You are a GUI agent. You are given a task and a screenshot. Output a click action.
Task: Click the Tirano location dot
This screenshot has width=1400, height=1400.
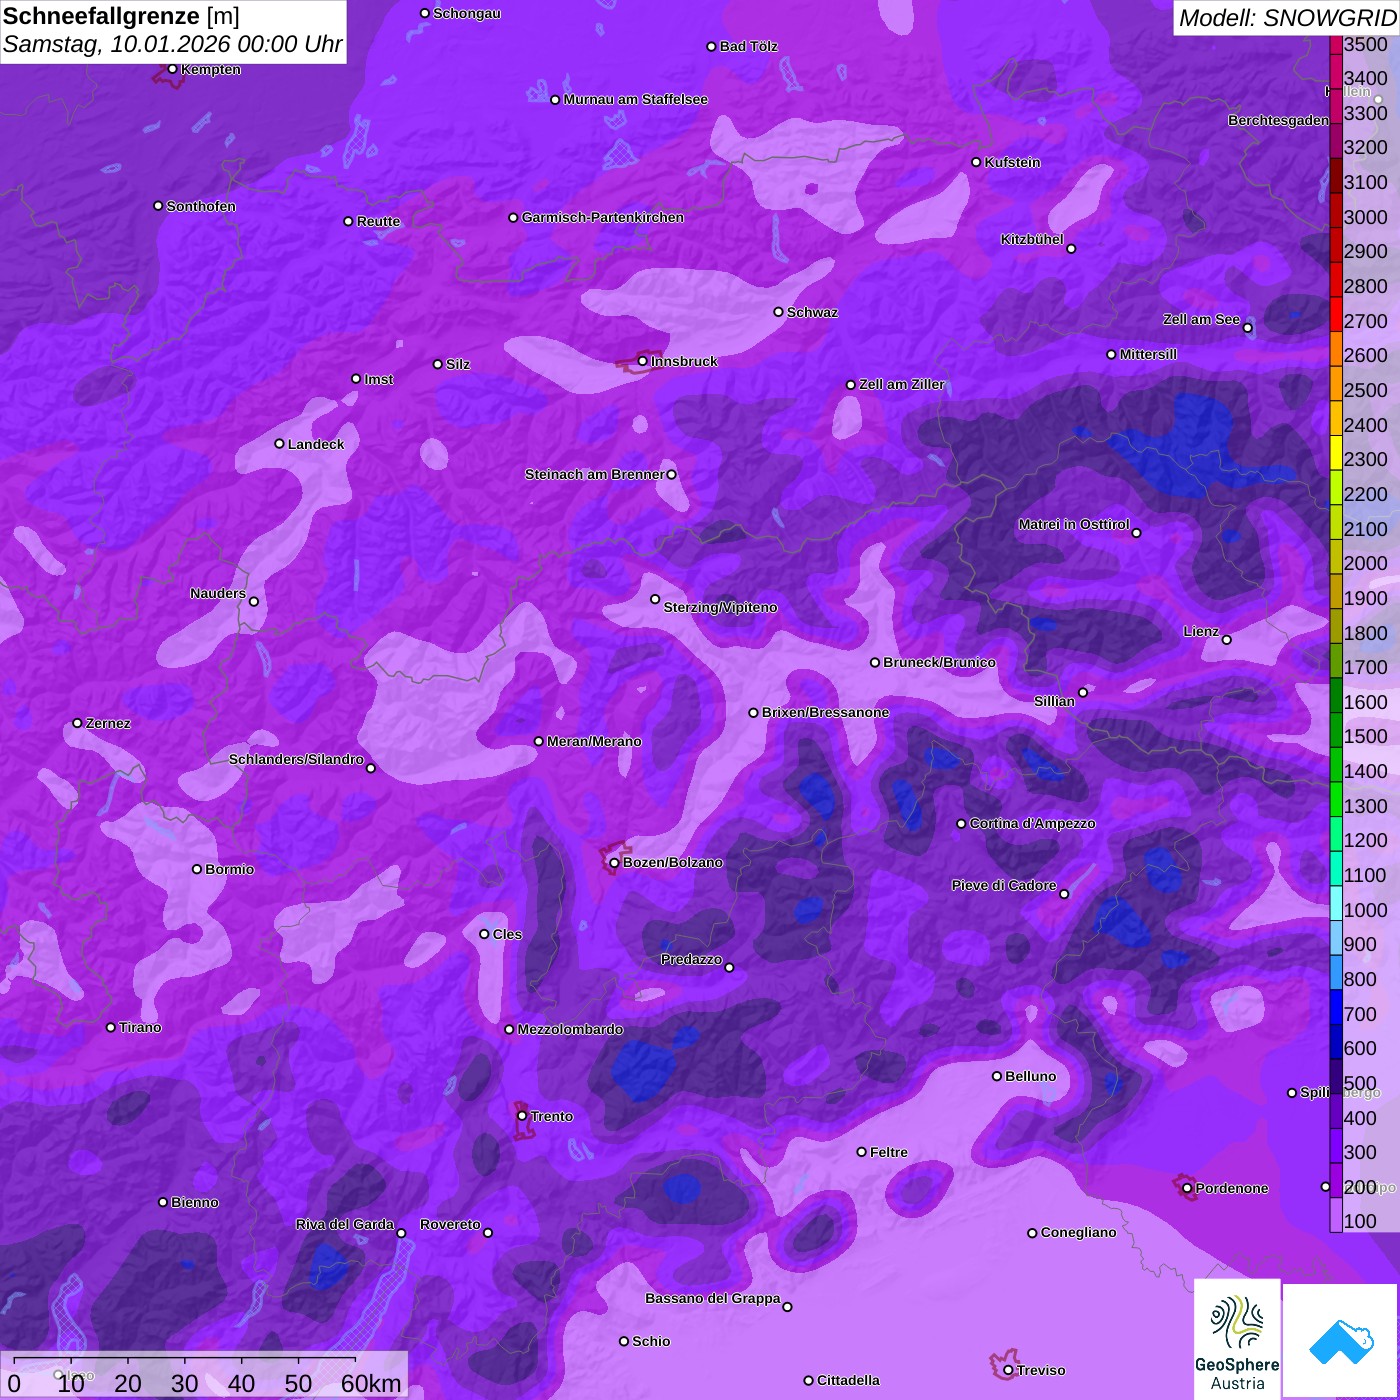click(x=111, y=1027)
